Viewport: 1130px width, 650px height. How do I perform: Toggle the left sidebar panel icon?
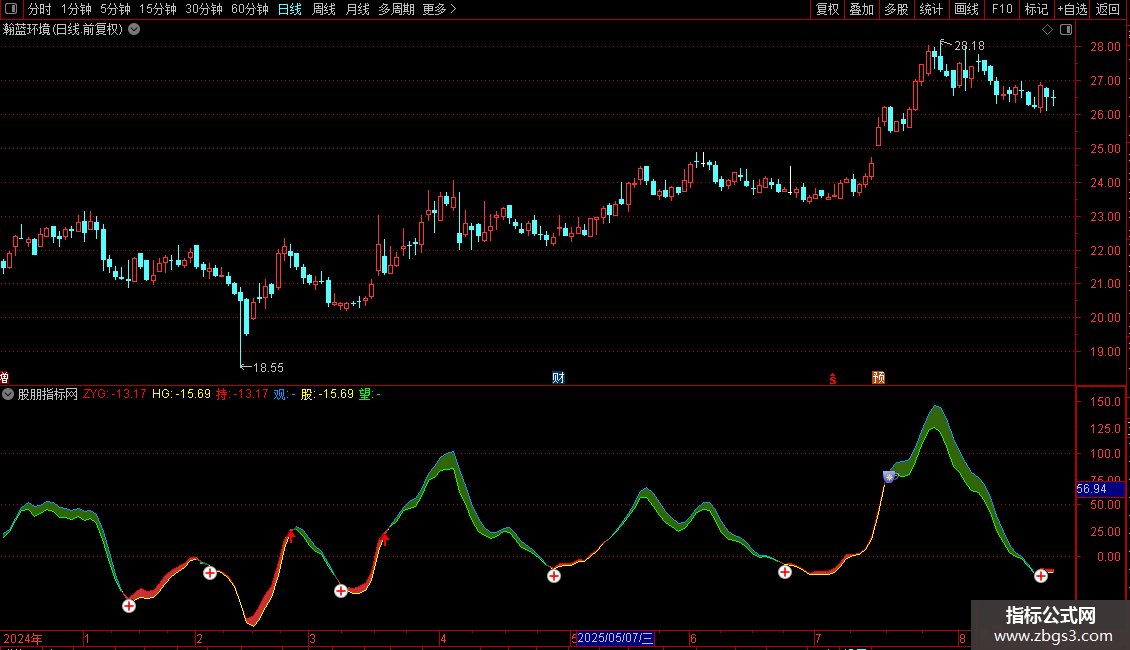[11, 9]
